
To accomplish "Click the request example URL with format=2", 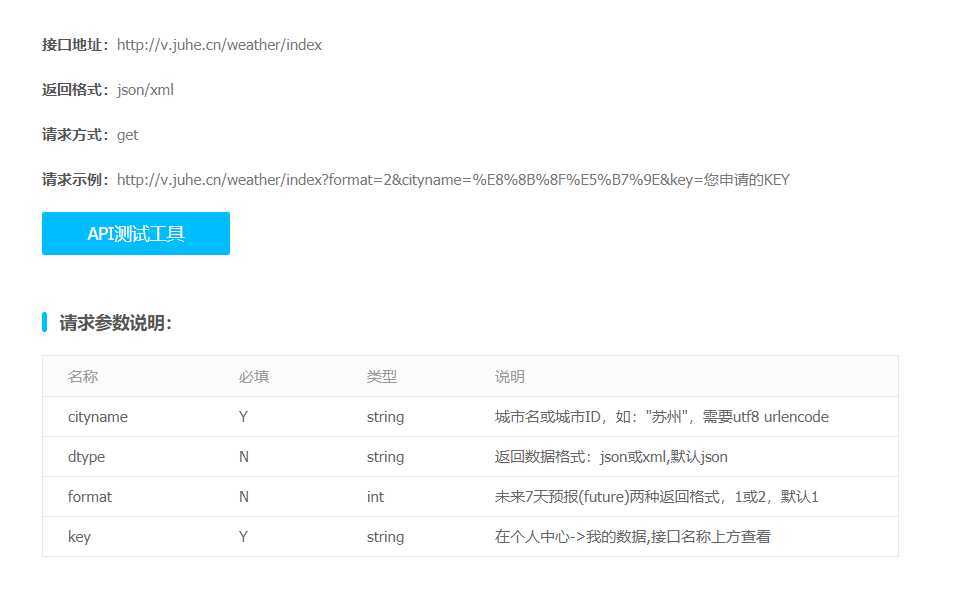I will pyautogui.click(x=453, y=180).
